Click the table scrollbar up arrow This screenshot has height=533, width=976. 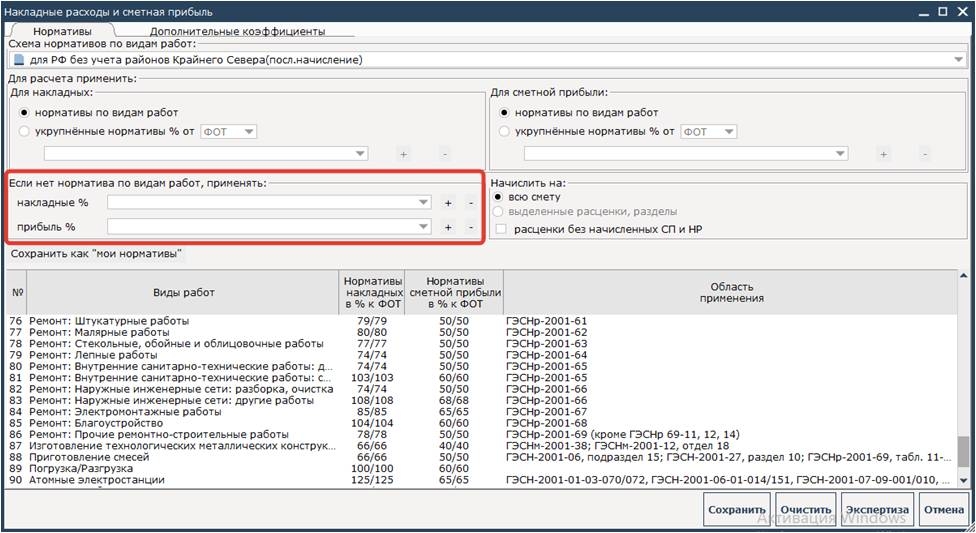[x=964, y=276]
